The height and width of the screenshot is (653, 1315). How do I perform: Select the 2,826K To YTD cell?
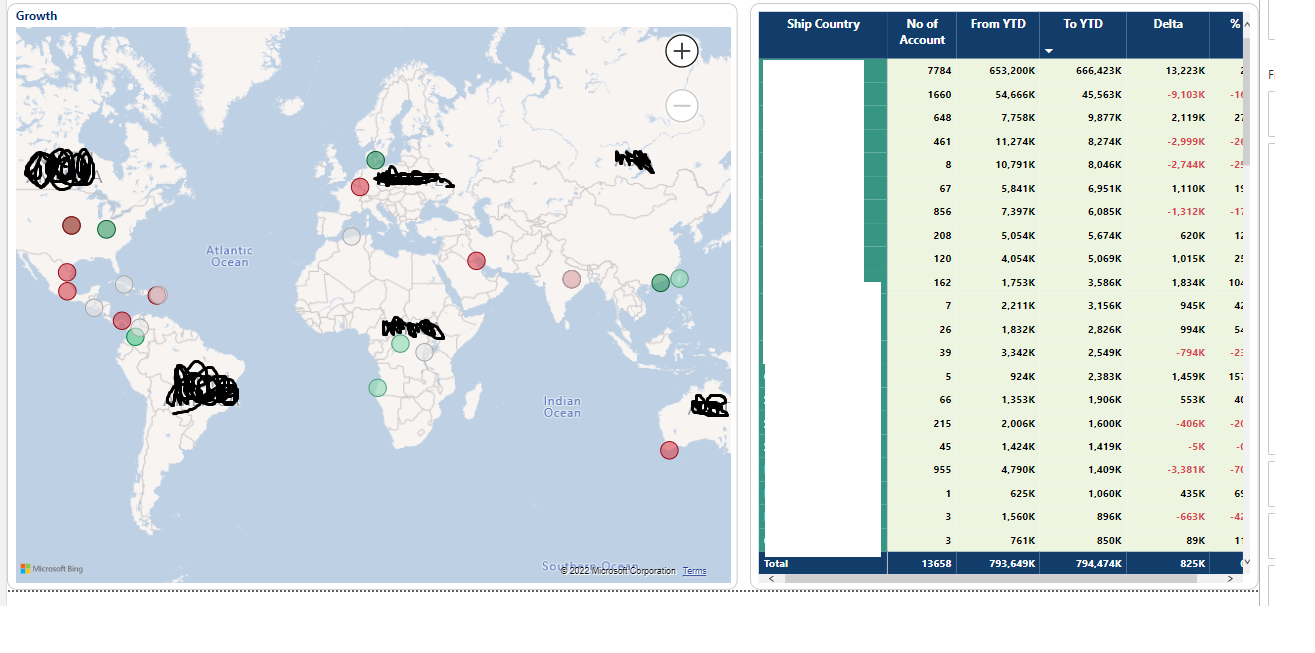[x=1083, y=329]
